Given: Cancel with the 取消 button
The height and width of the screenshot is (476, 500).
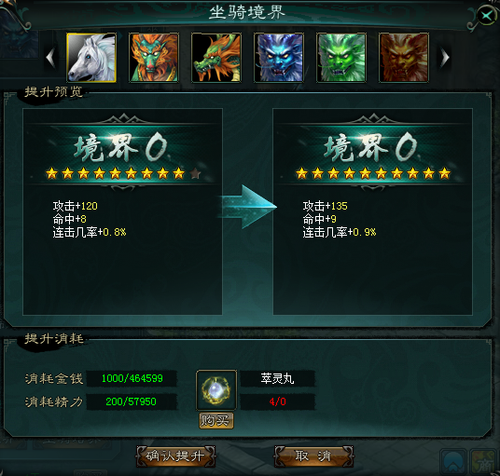Looking at the screenshot, I should pos(313,456).
